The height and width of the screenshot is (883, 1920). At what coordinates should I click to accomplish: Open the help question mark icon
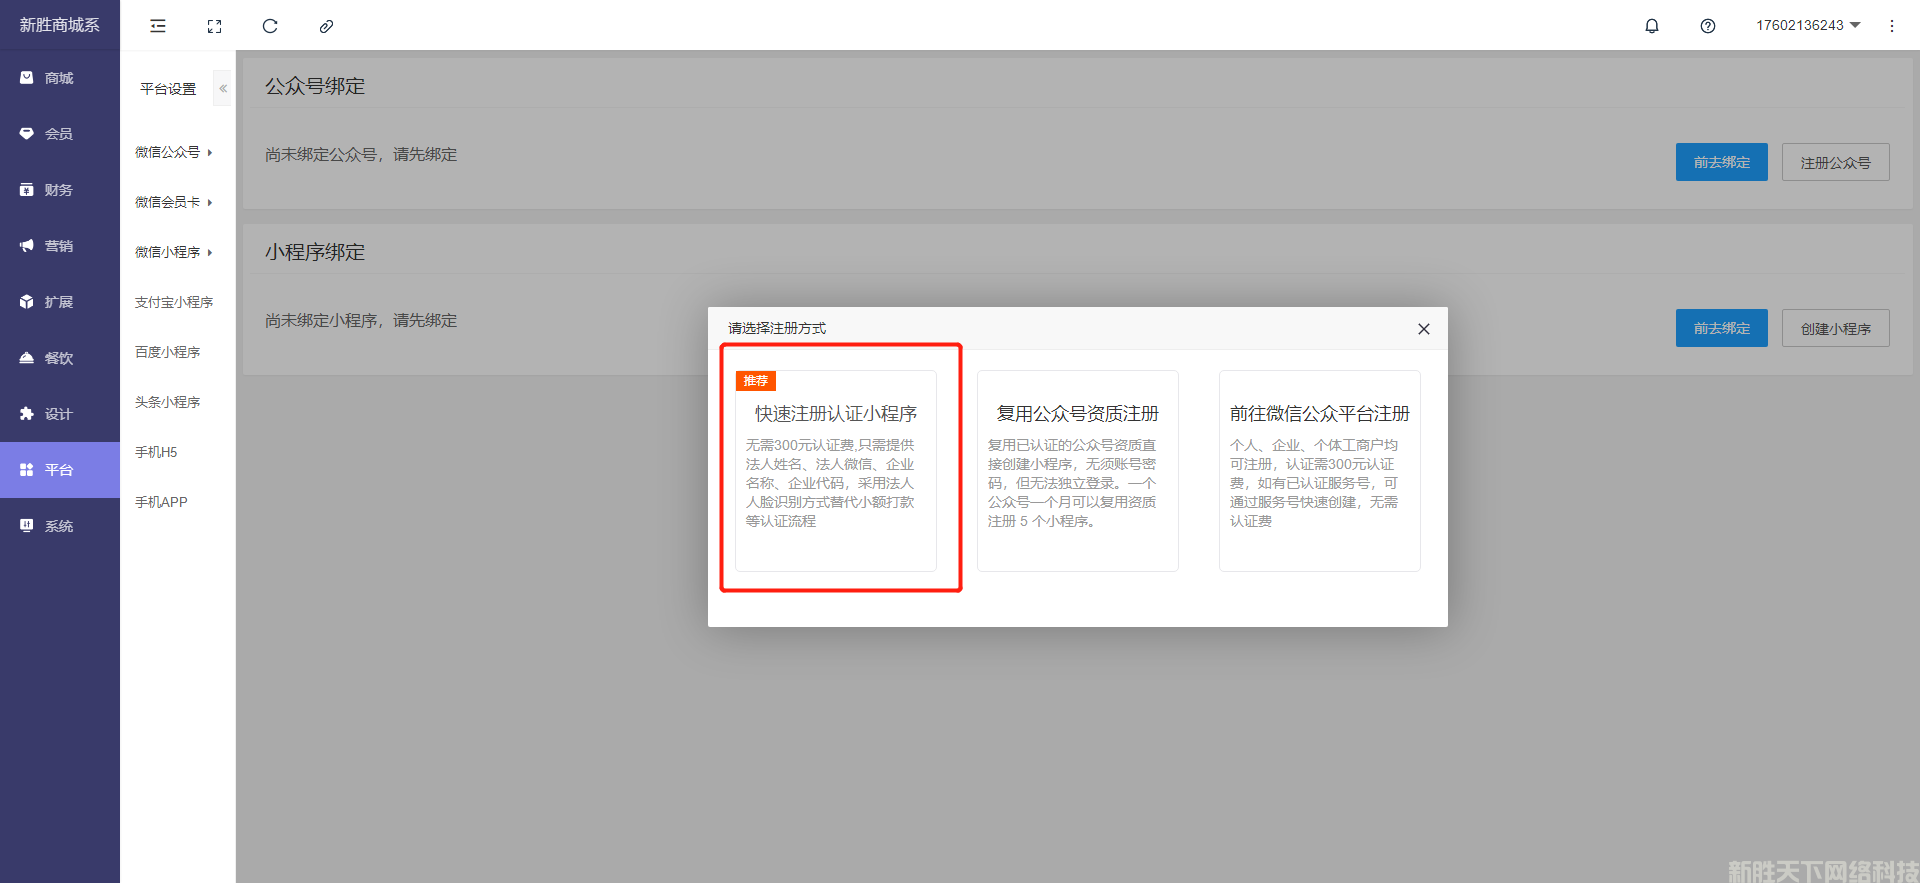(x=1708, y=26)
